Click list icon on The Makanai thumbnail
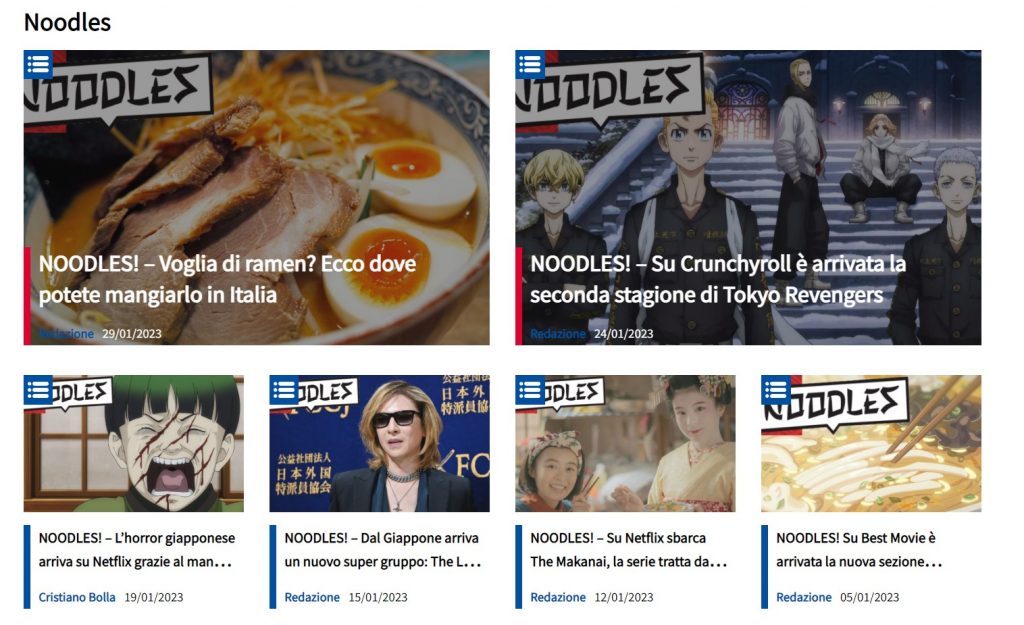 coord(530,390)
